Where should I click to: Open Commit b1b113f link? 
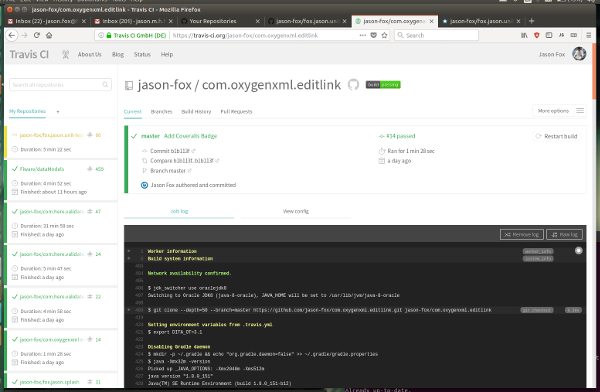170,151
